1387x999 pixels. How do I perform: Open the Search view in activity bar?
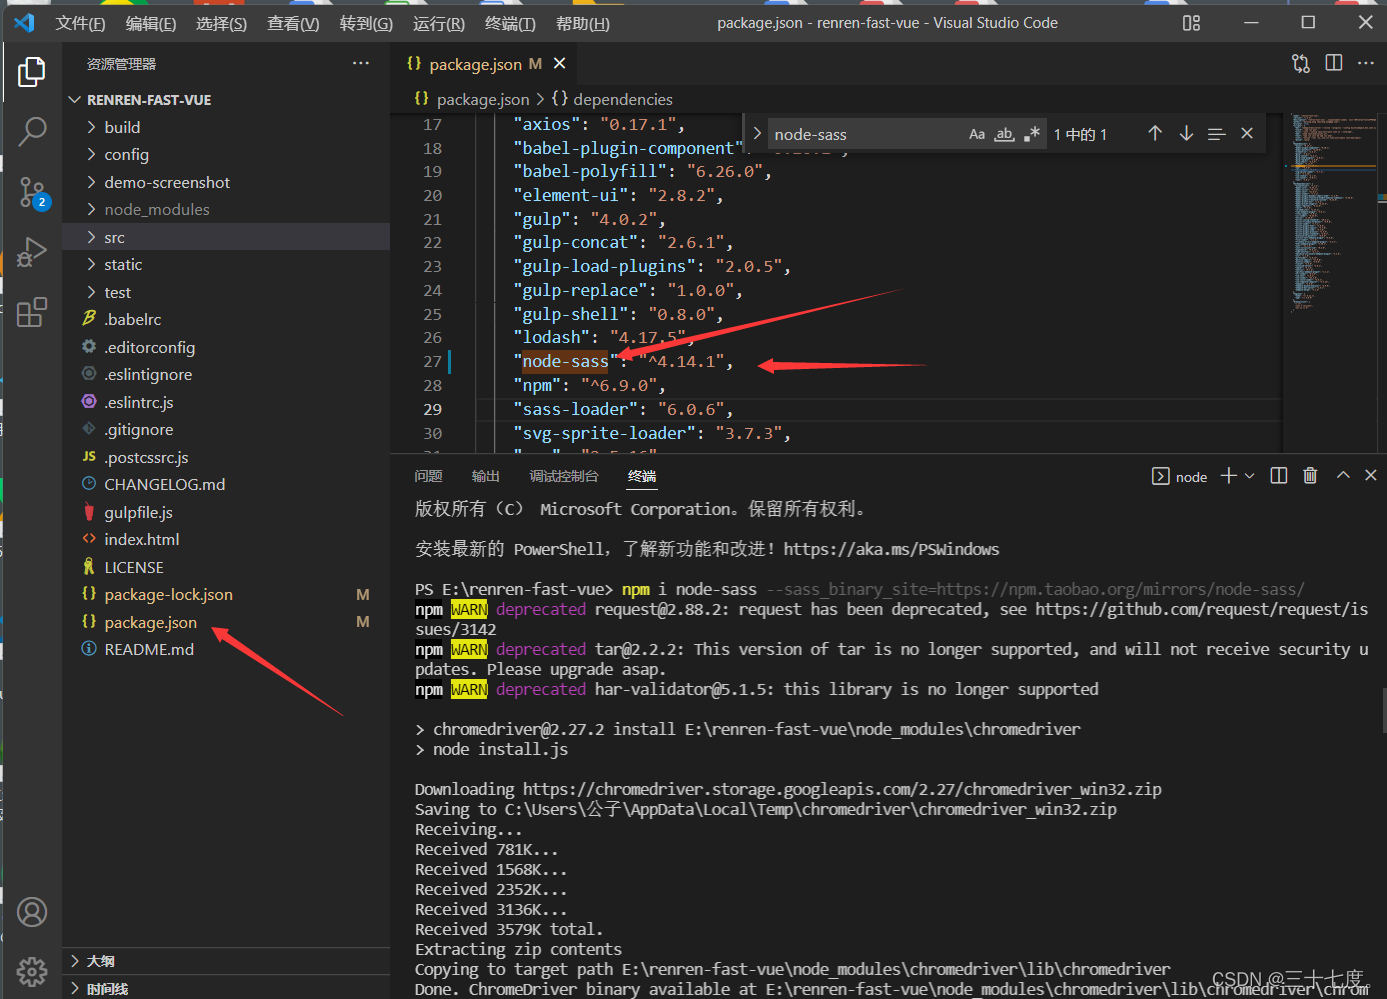[x=32, y=131]
